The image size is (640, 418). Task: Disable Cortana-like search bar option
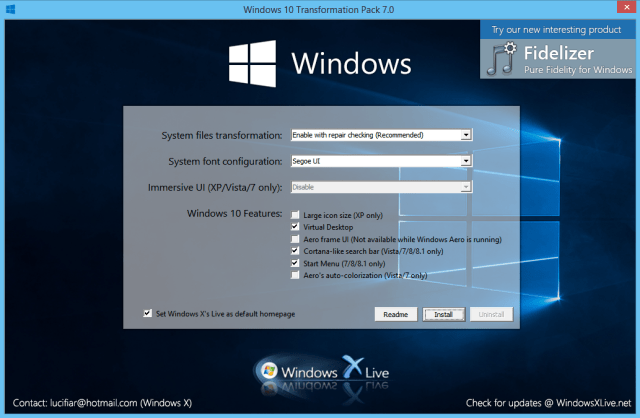coord(295,252)
